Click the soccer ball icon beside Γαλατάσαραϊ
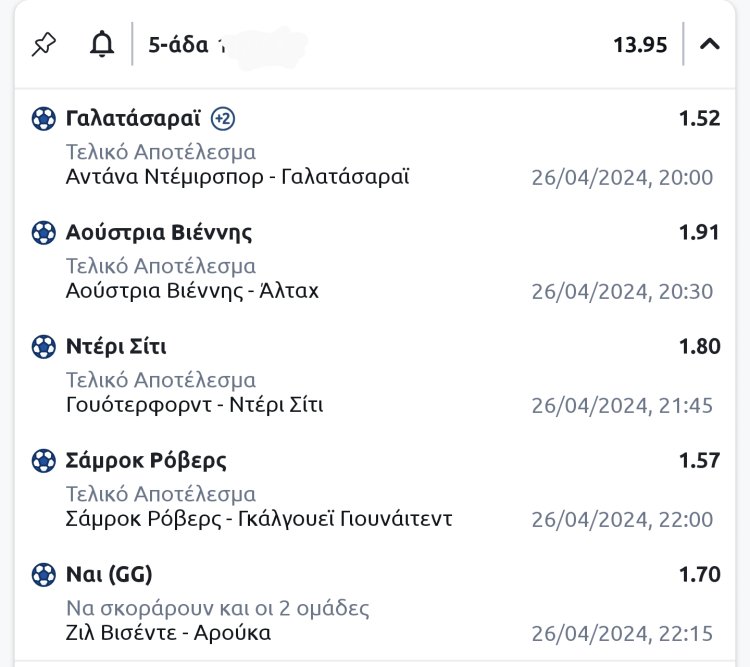 [44, 119]
